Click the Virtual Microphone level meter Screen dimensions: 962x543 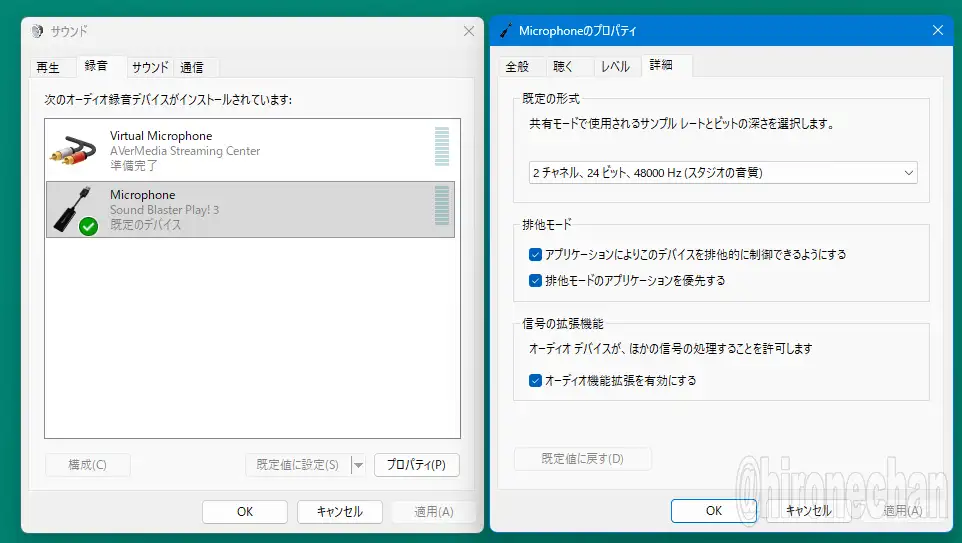coord(442,146)
